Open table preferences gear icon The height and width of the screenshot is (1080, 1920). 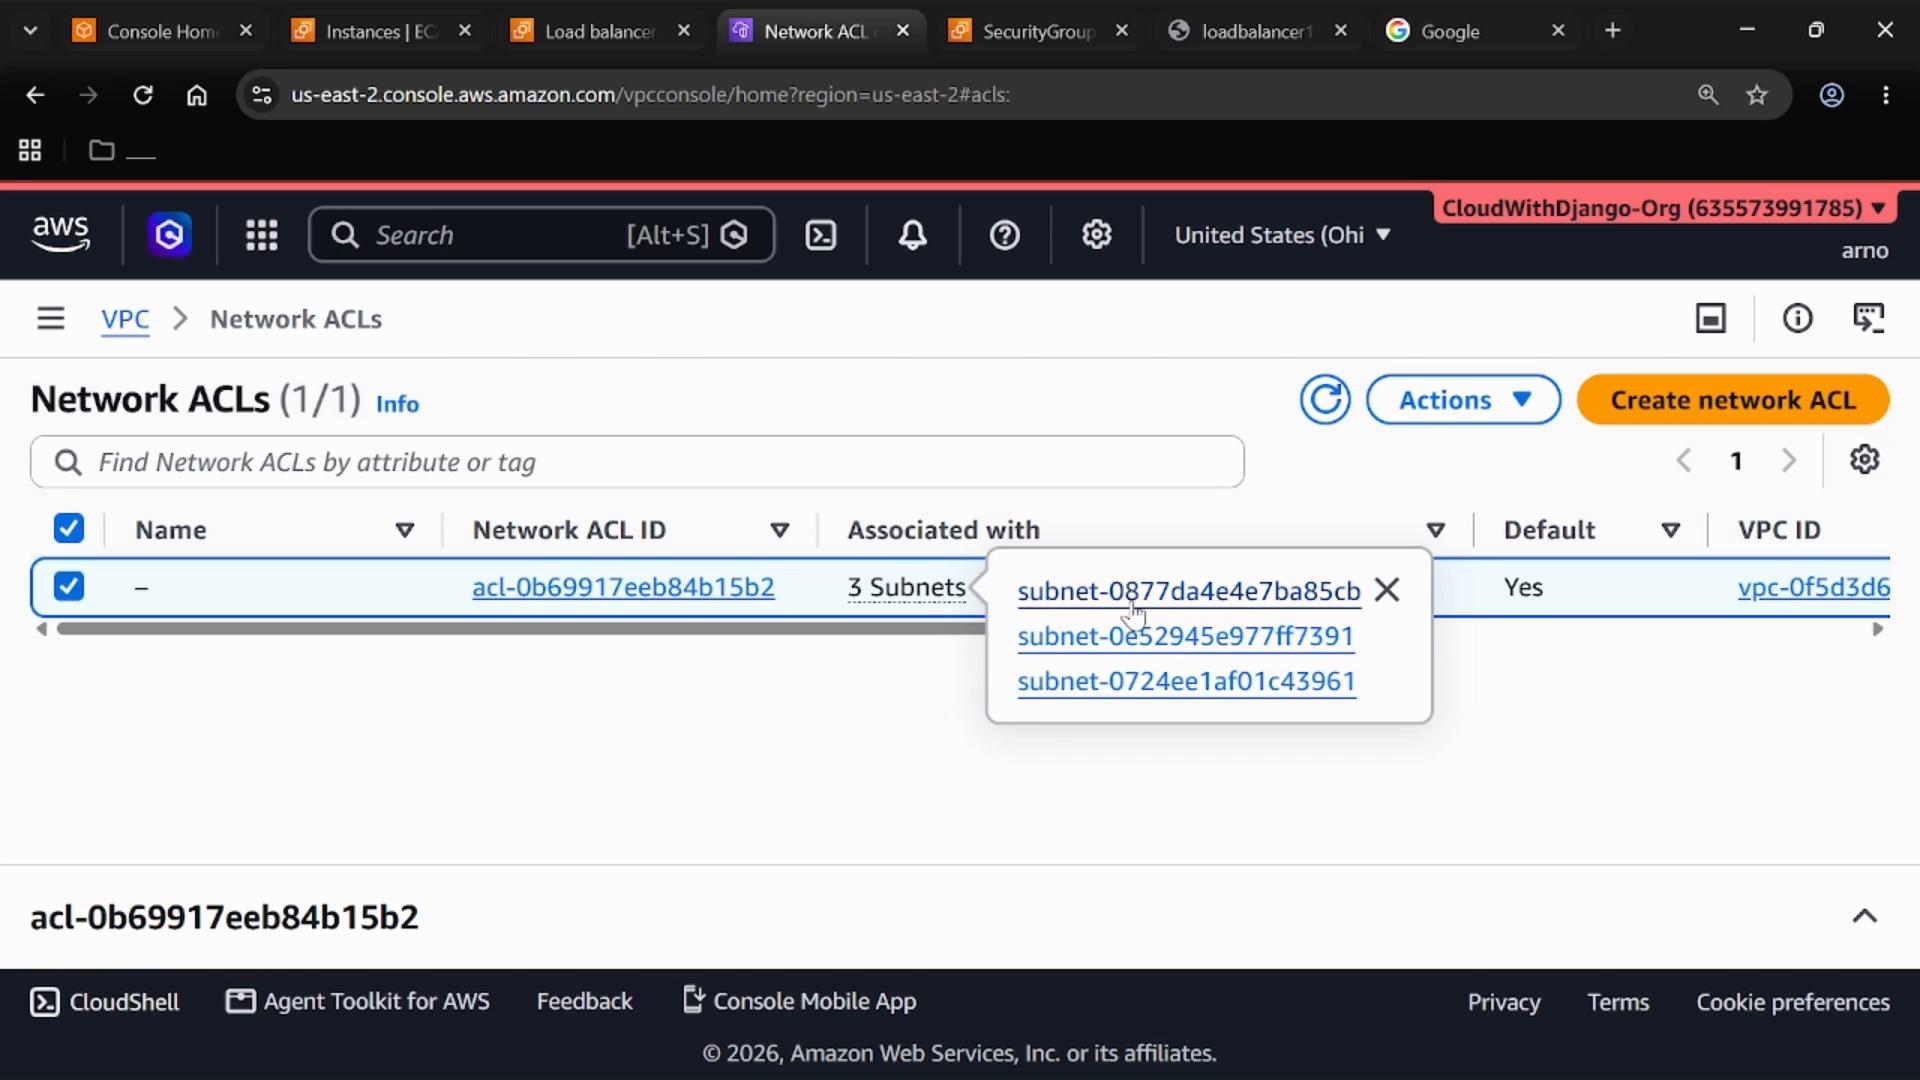point(1864,460)
